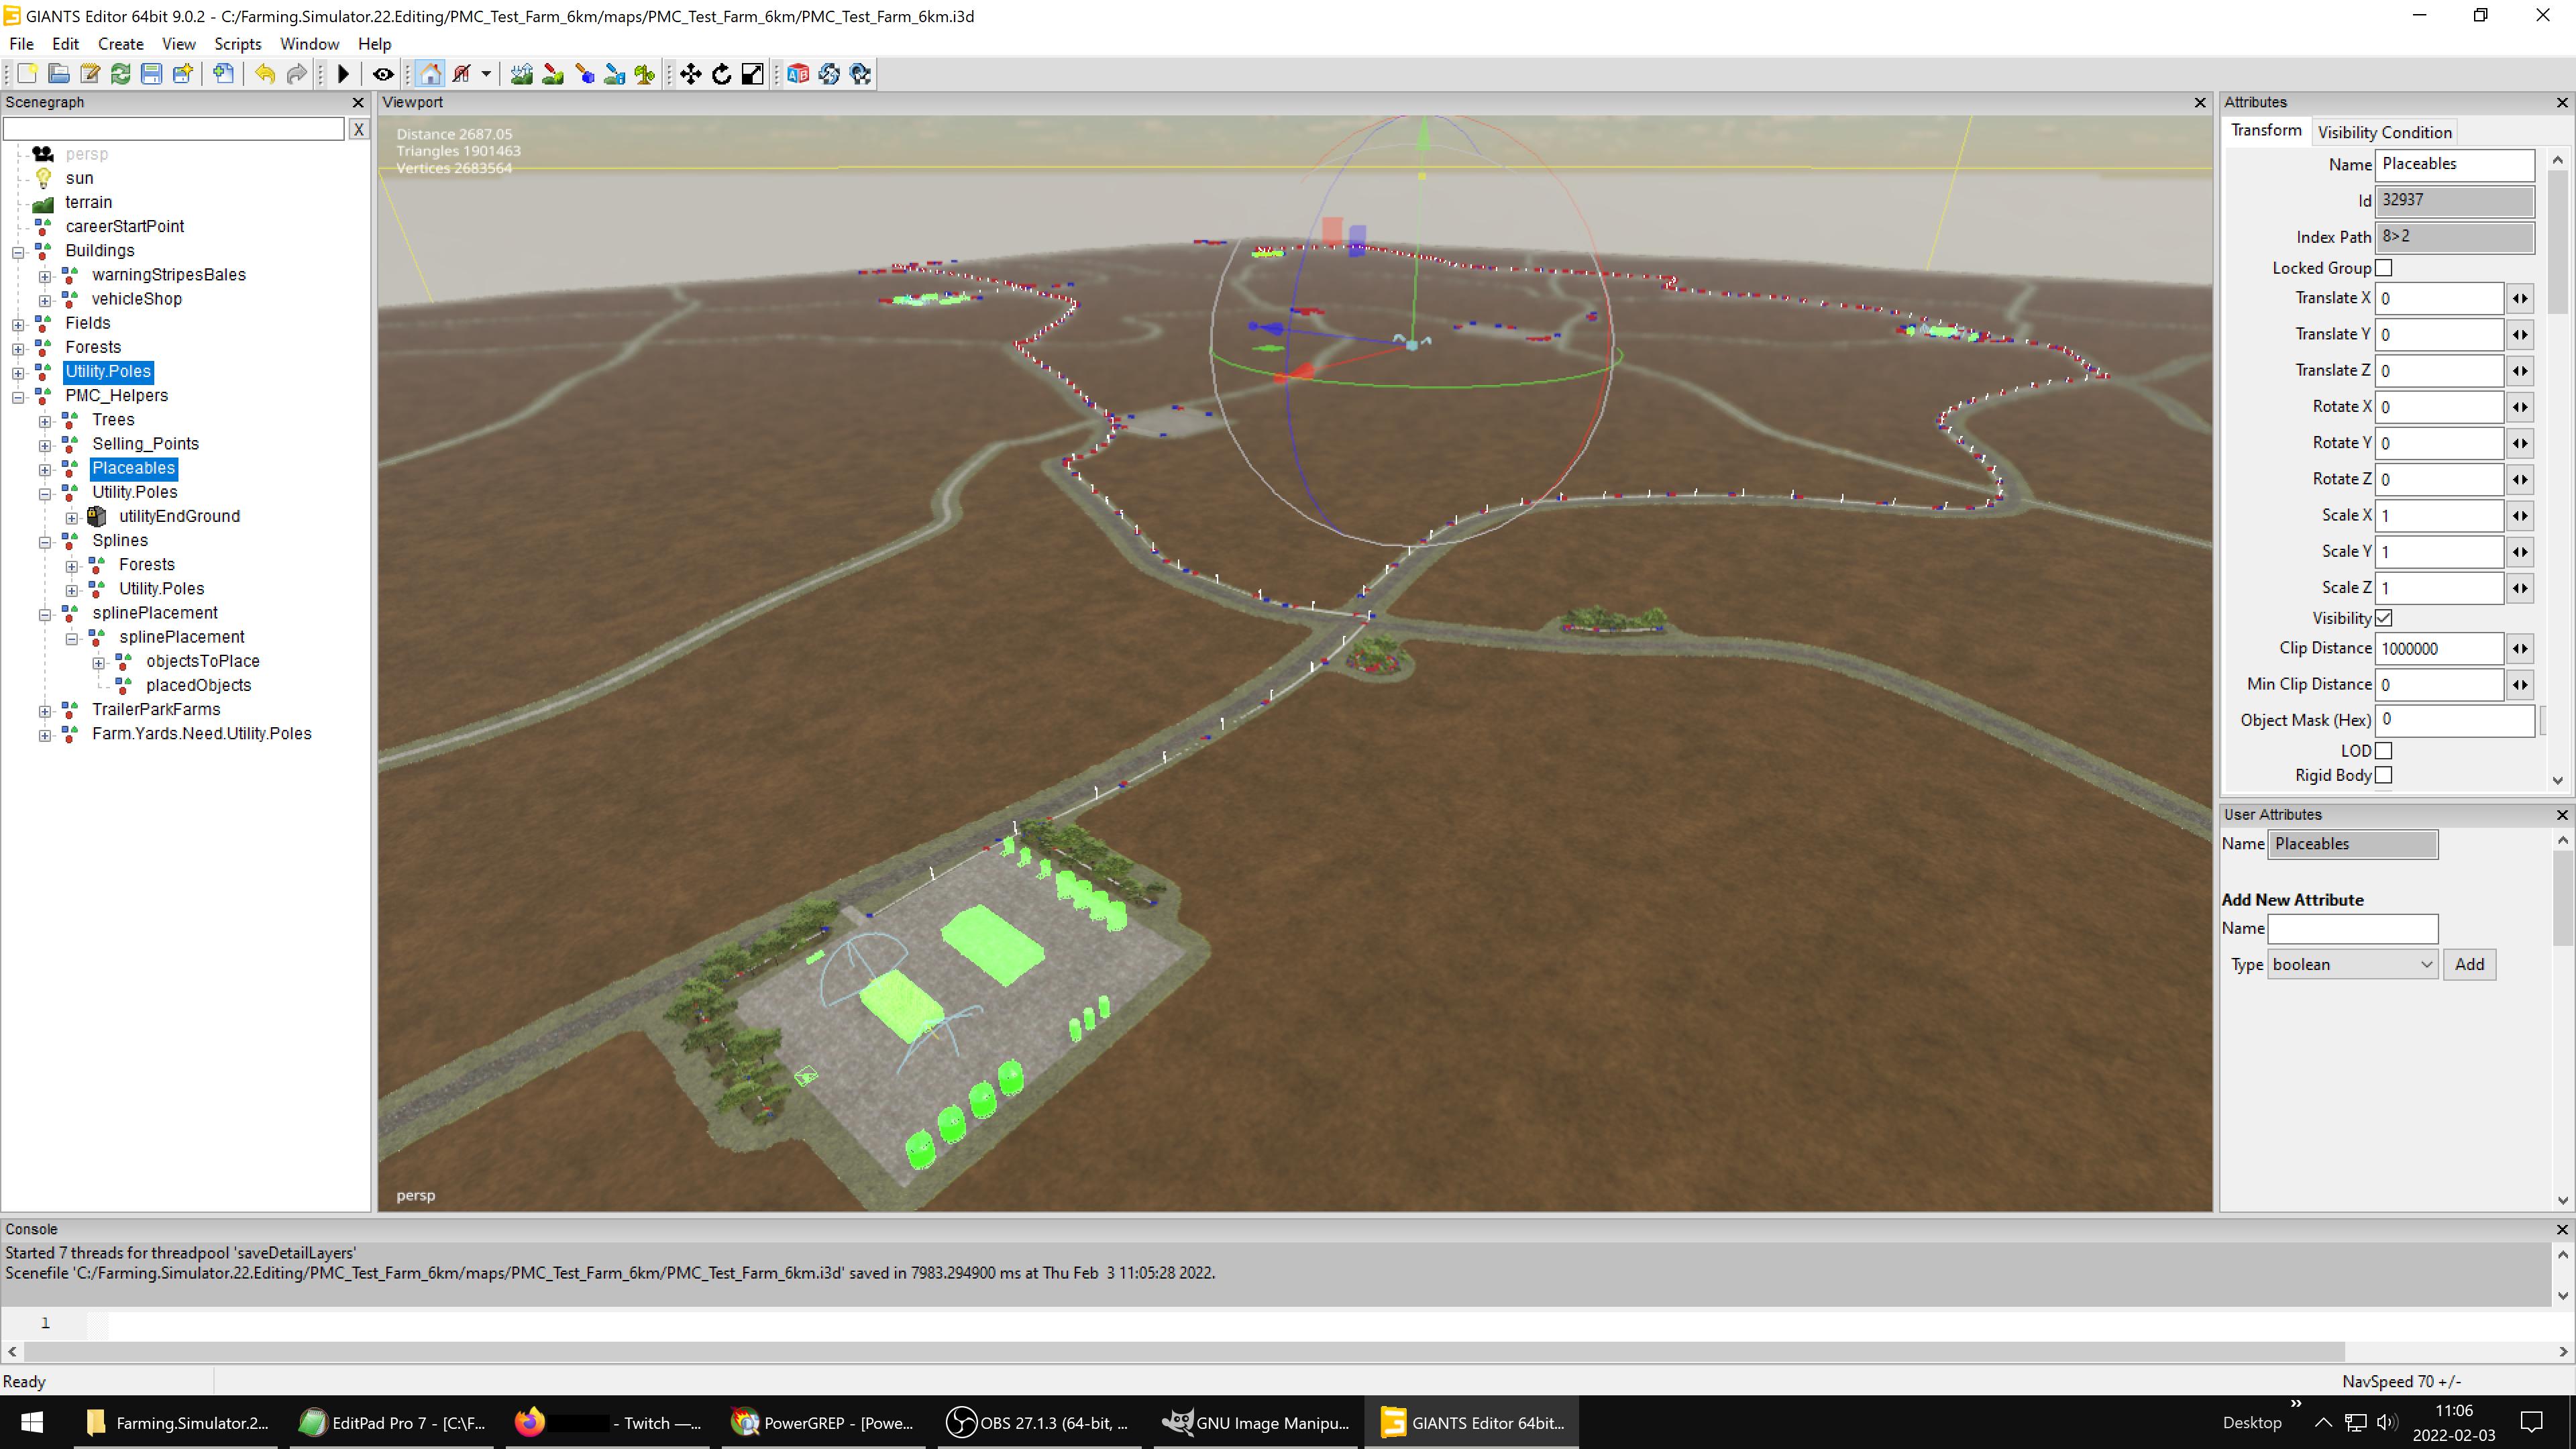The image size is (2576, 1449).
Task: Expand the Forests tree node
Action: coord(18,349)
